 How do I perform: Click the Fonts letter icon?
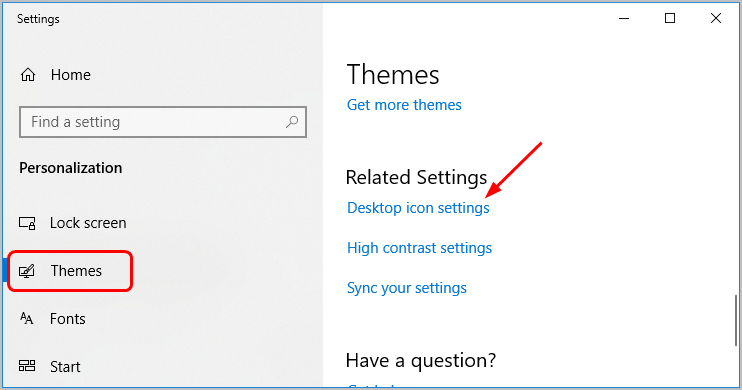pyautogui.click(x=27, y=319)
